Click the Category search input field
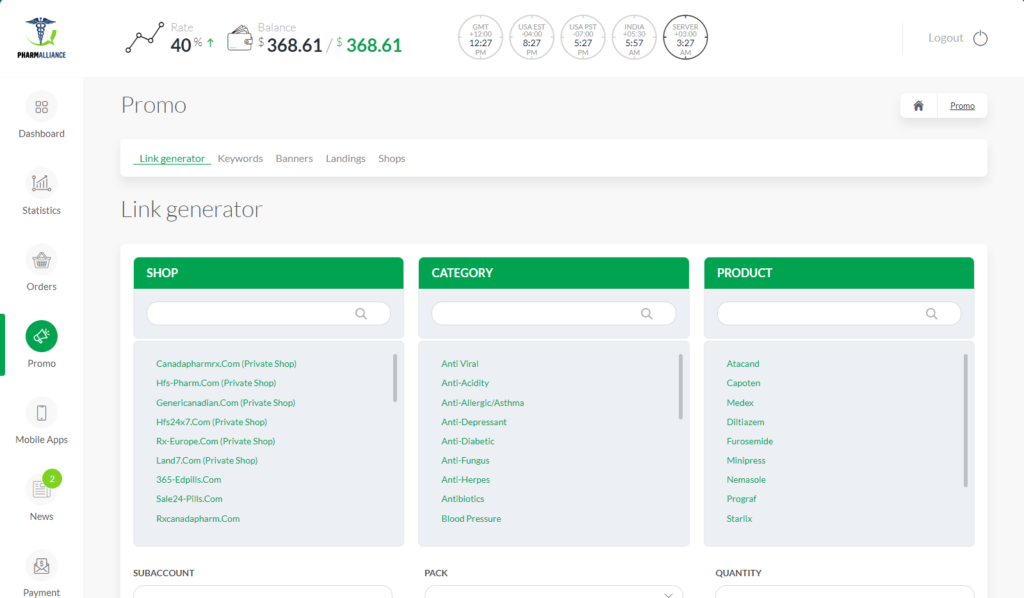Viewport: 1024px width, 598px height. (x=554, y=313)
